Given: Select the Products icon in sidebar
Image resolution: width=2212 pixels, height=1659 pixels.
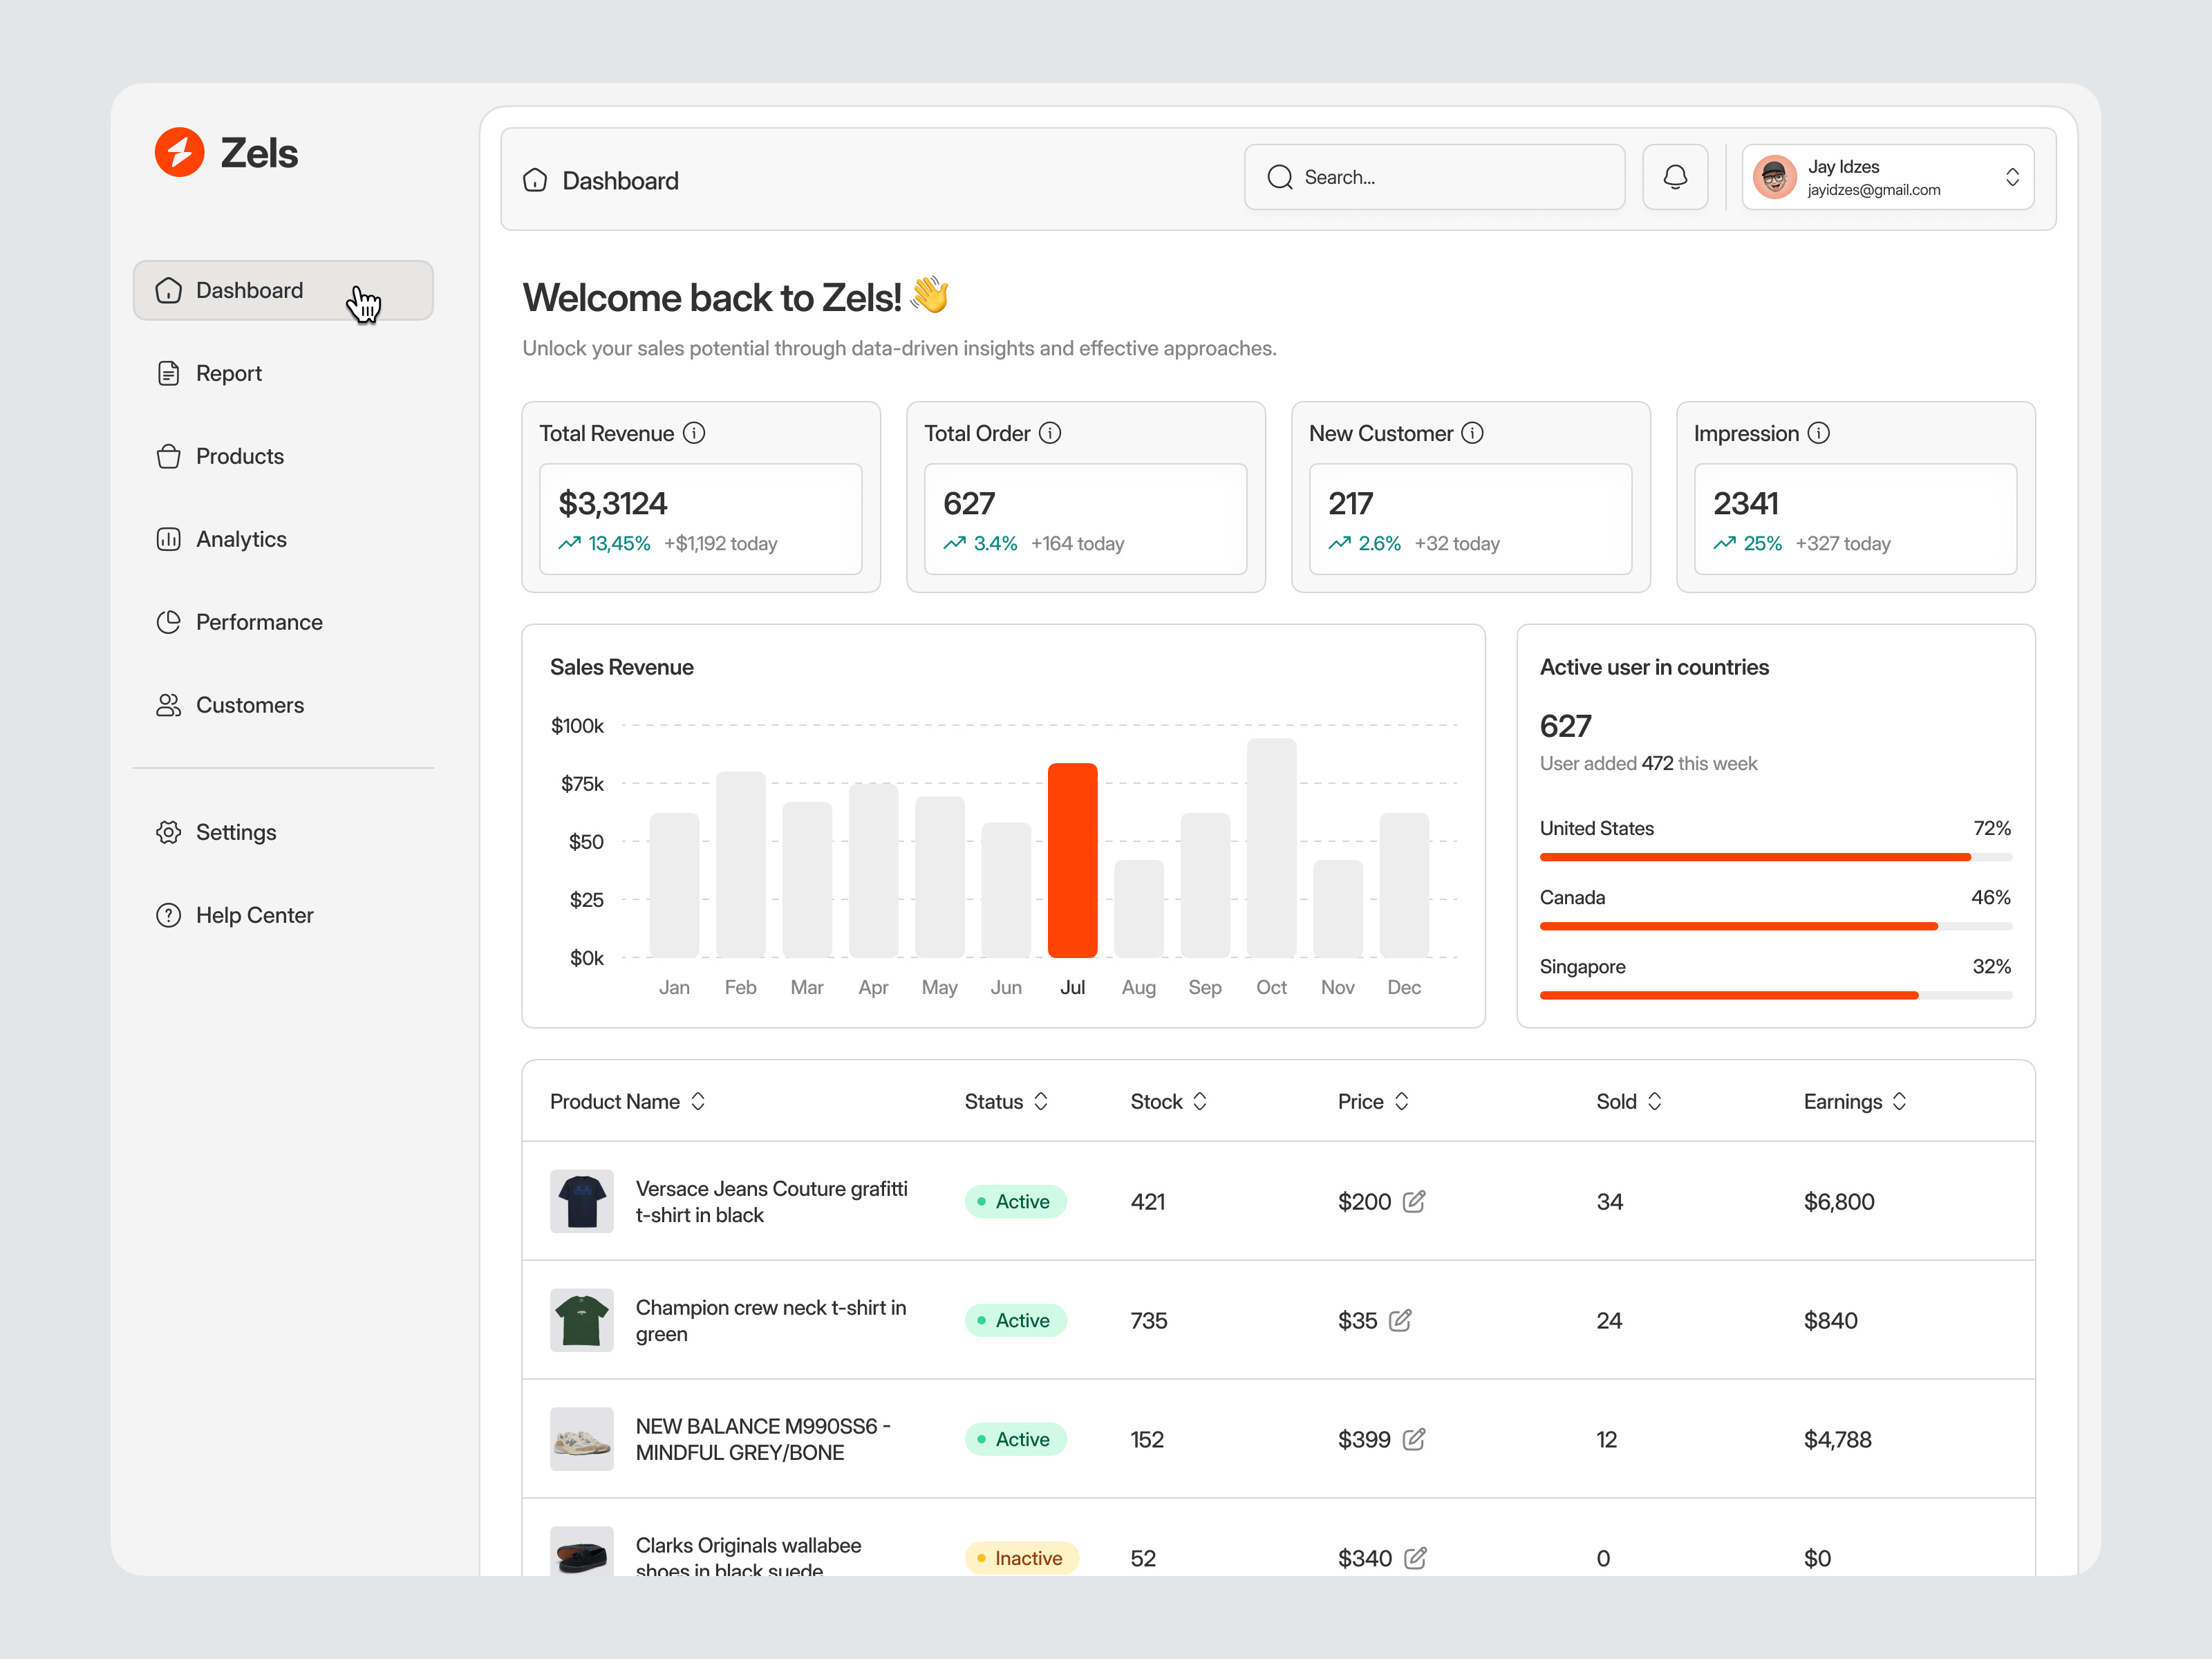Looking at the screenshot, I should tap(169, 456).
